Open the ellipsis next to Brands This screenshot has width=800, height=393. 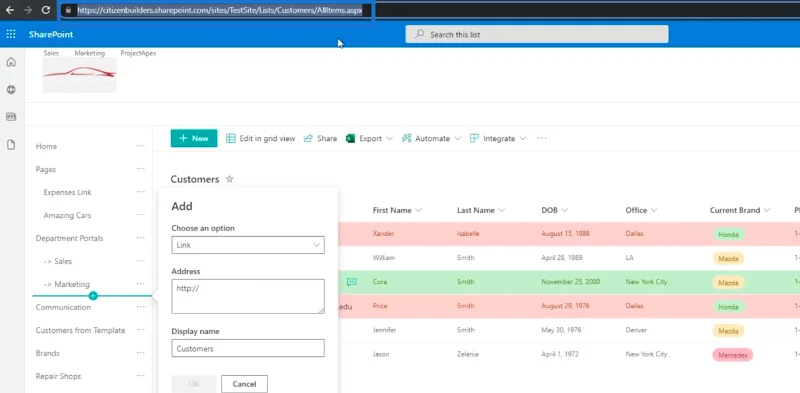pos(141,353)
